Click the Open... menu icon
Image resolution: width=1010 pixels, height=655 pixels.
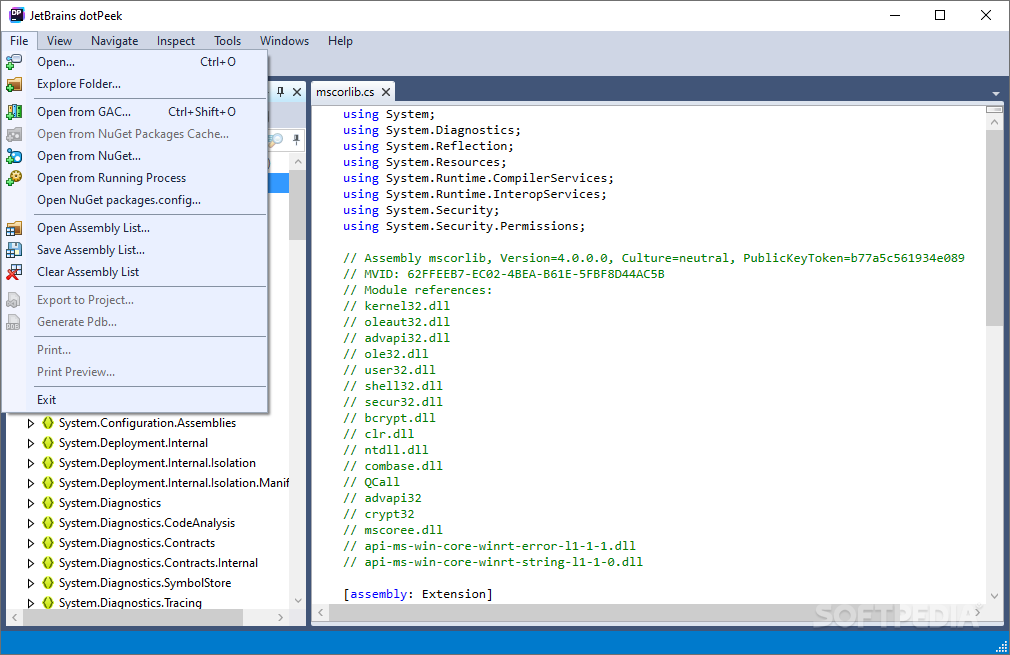click(x=14, y=62)
